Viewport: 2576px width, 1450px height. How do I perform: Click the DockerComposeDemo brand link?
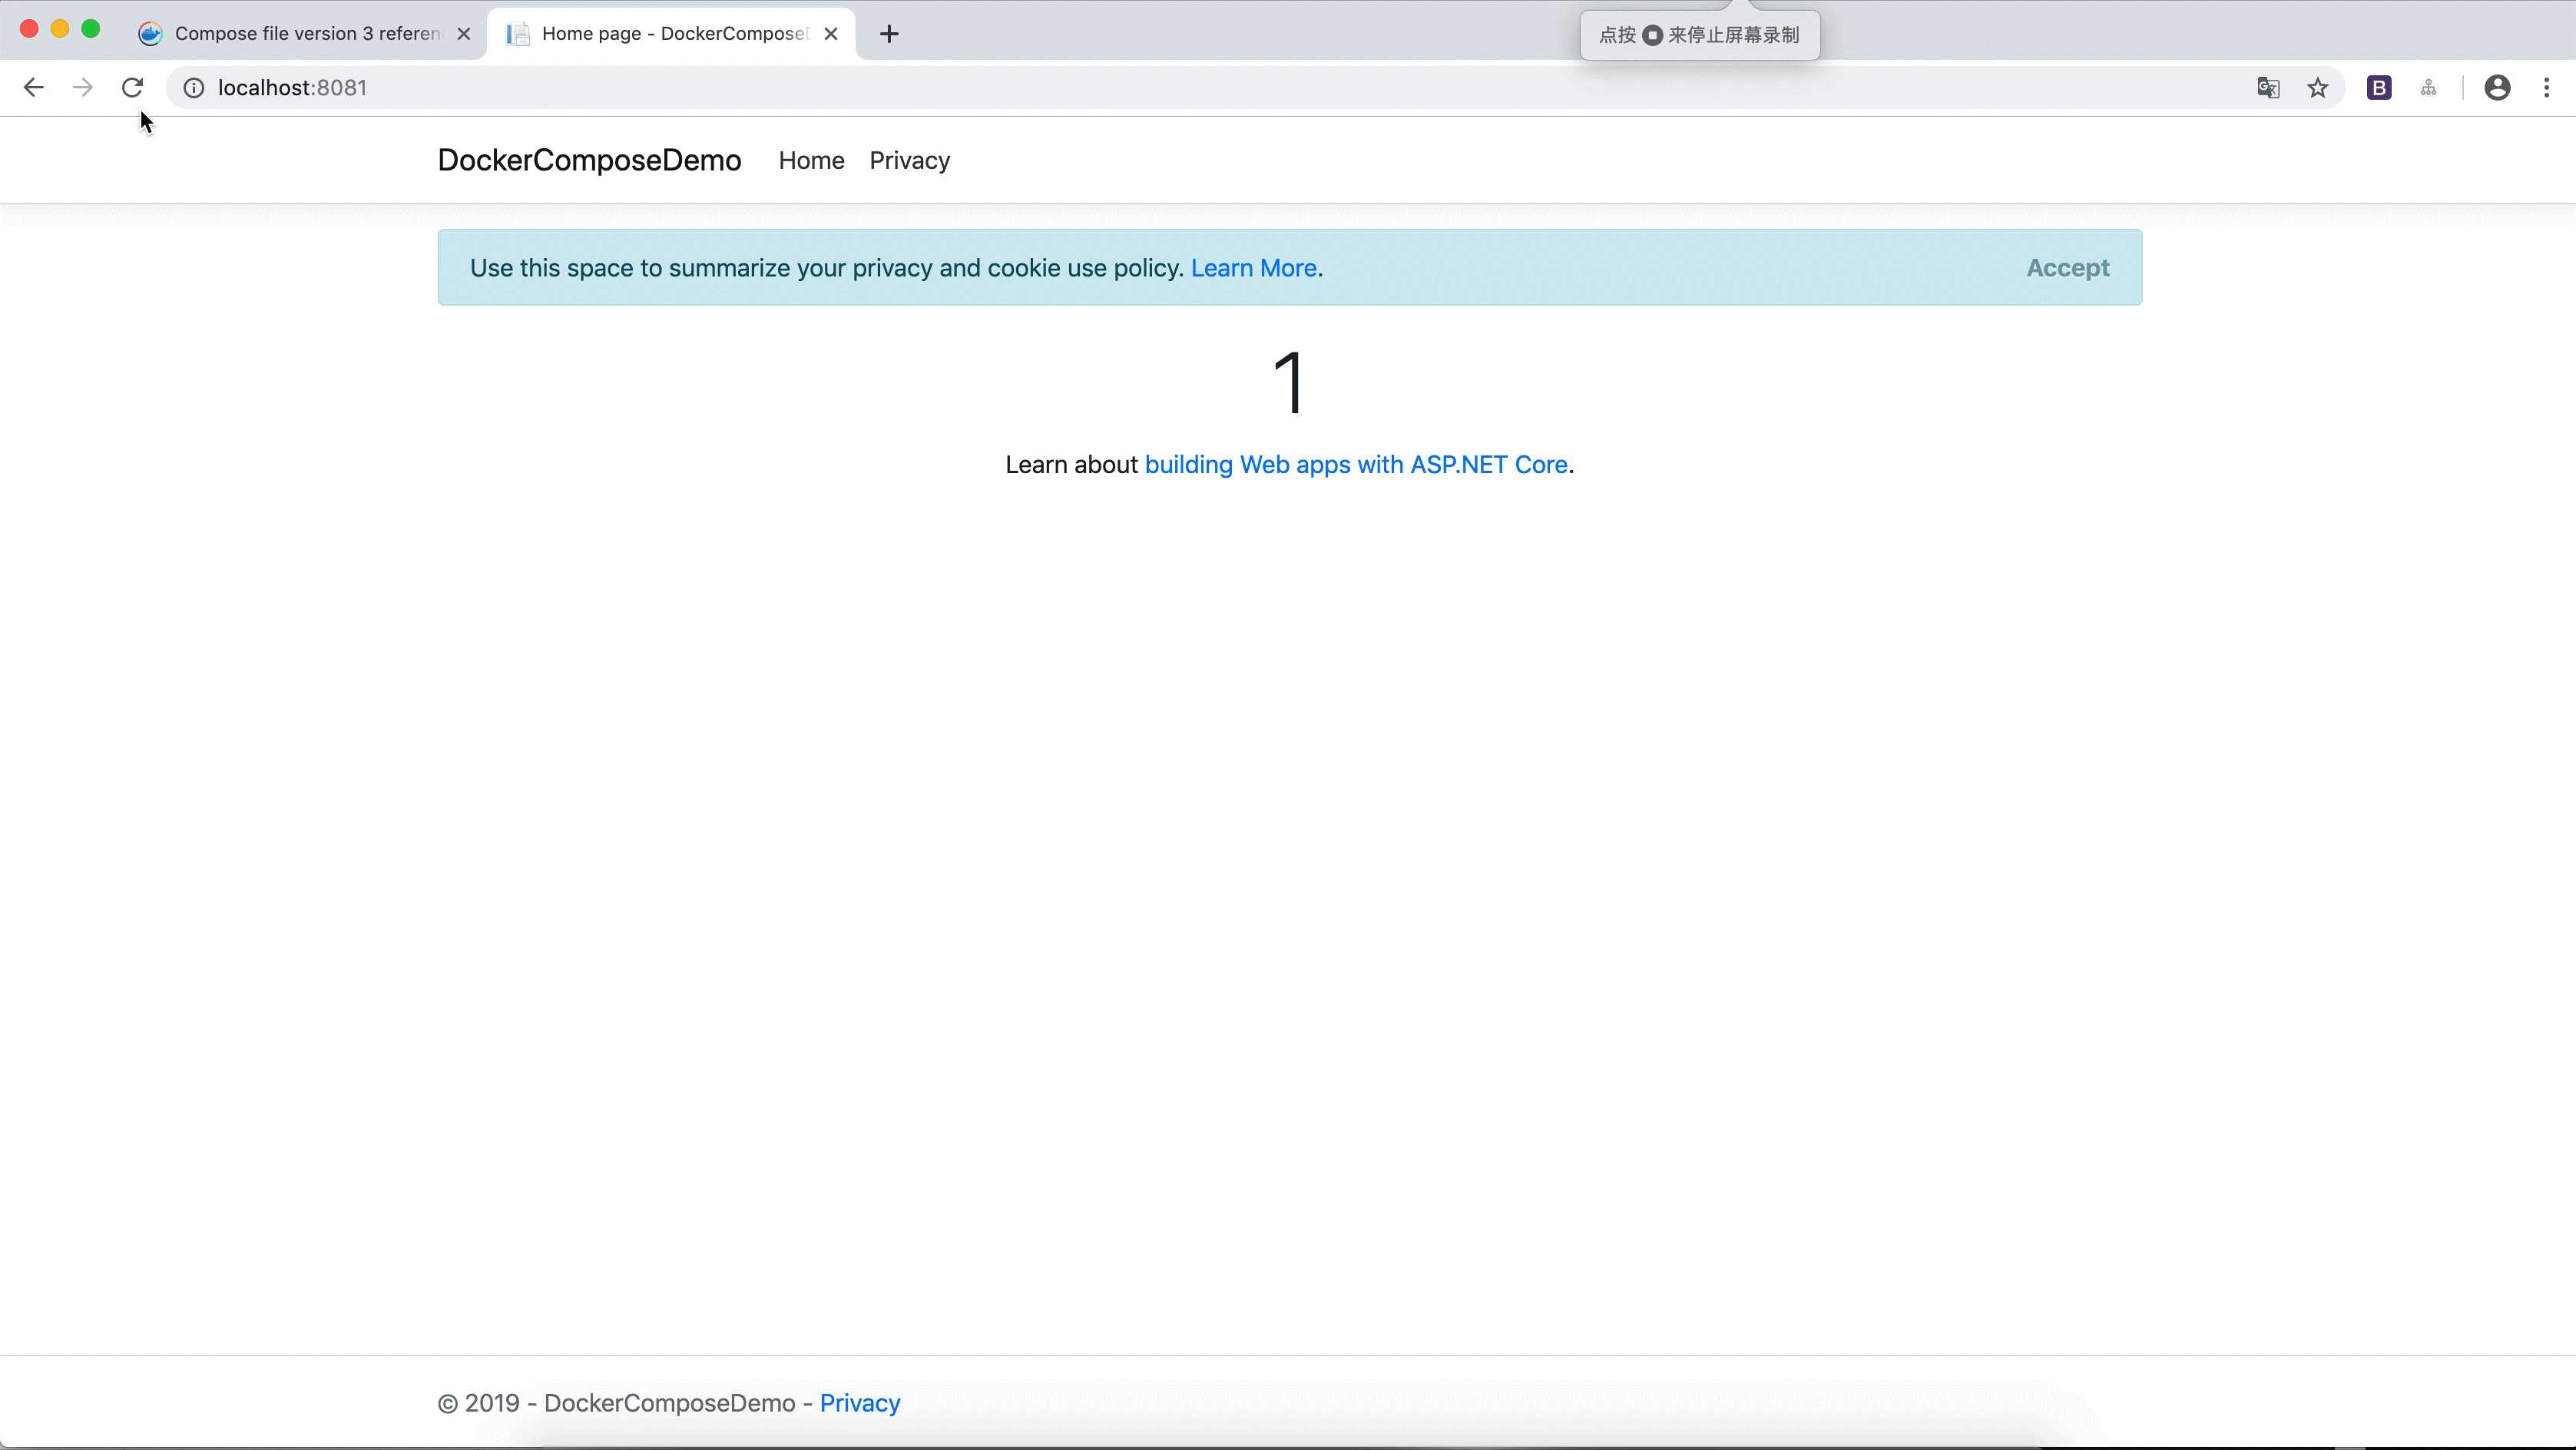click(x=589, y=160)
